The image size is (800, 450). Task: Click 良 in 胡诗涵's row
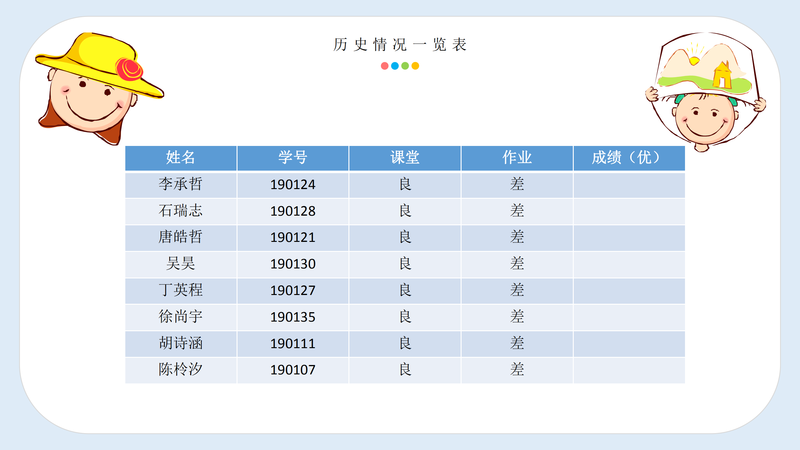405,343
